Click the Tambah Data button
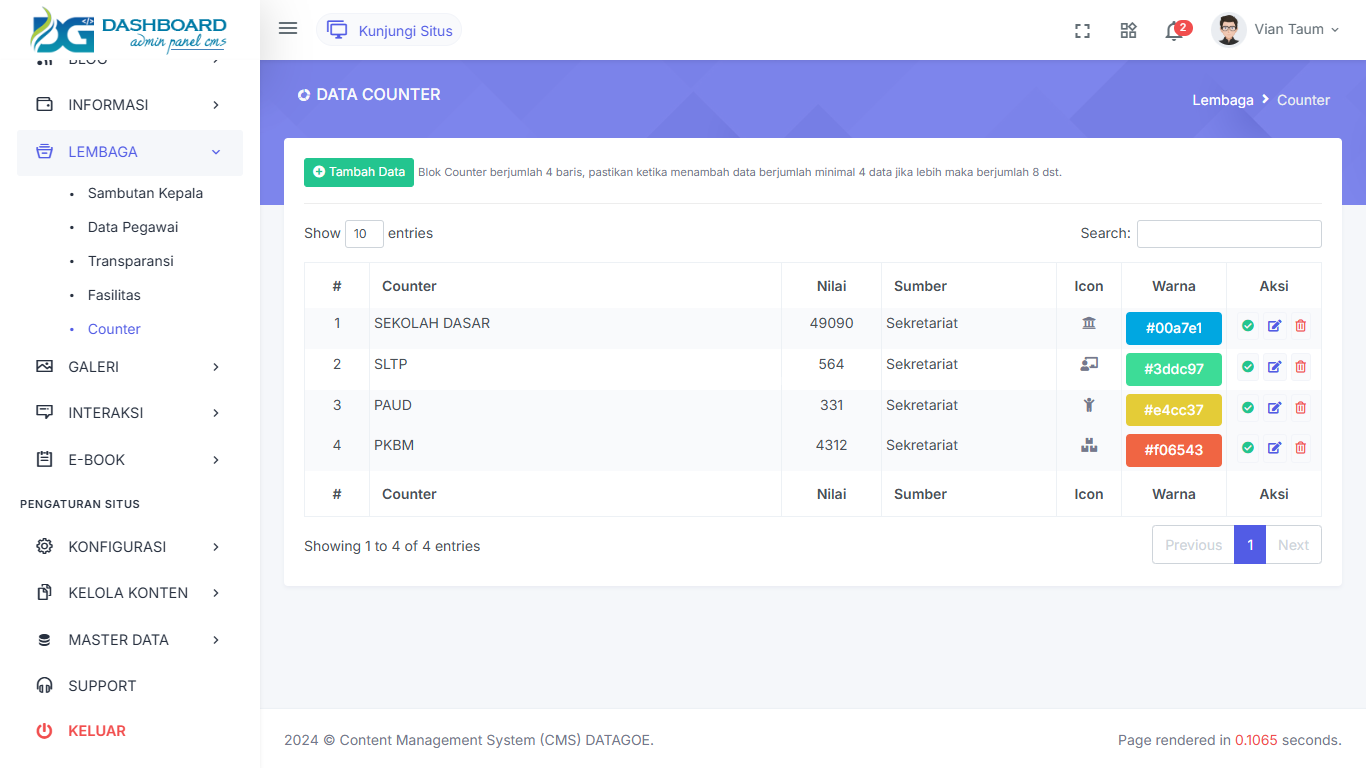The height and width of the screenshot is (768, 1366). pyautogui.click(x=358, y=172)
